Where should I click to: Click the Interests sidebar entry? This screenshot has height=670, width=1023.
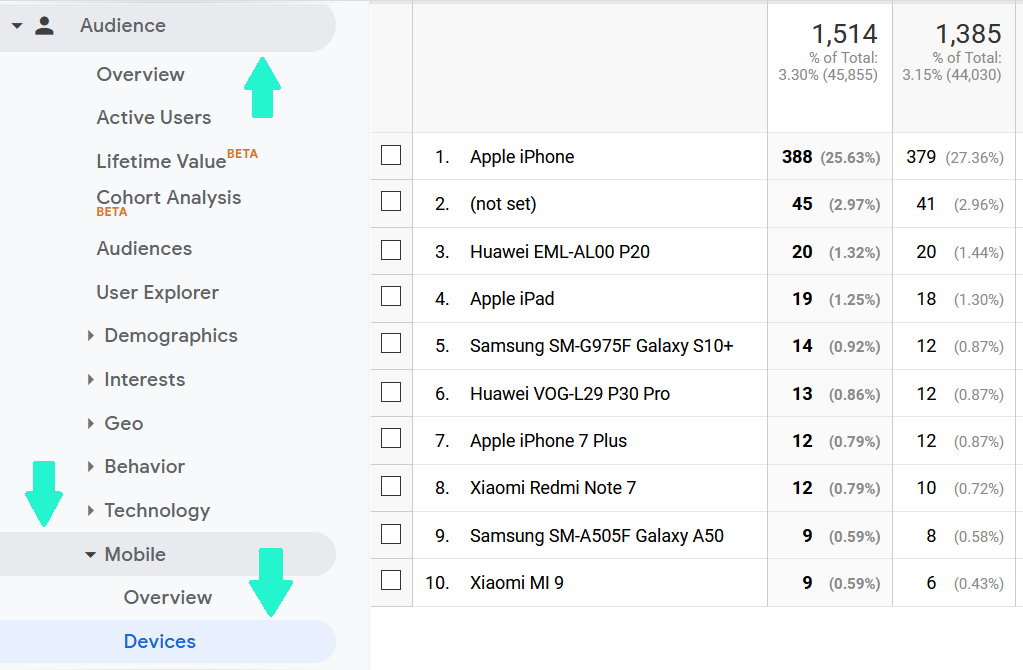click(x=144, y=379)
